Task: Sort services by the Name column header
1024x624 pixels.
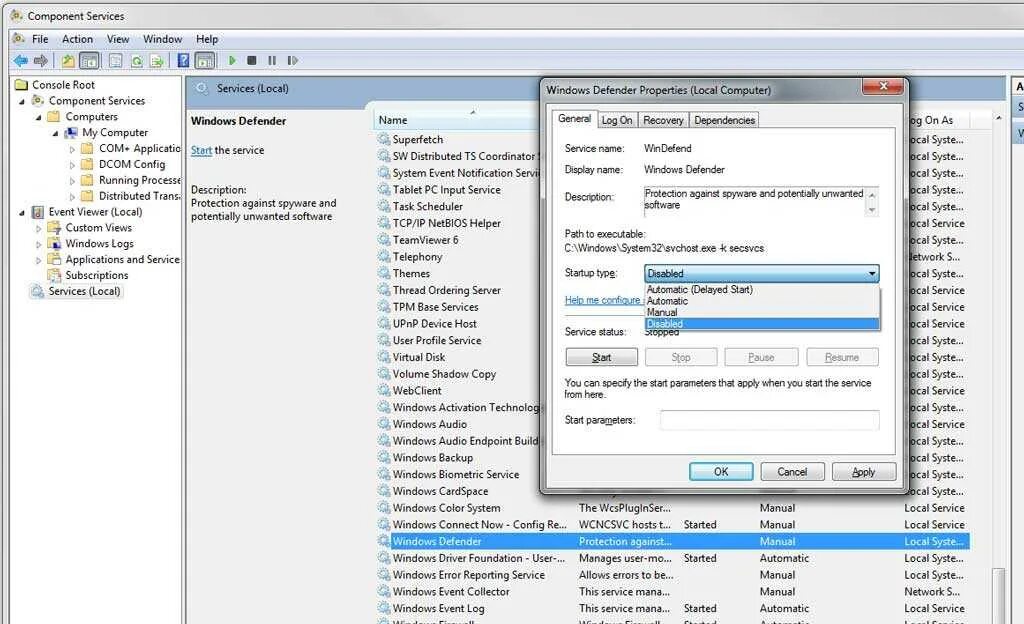Action: [x=457, y=120]
